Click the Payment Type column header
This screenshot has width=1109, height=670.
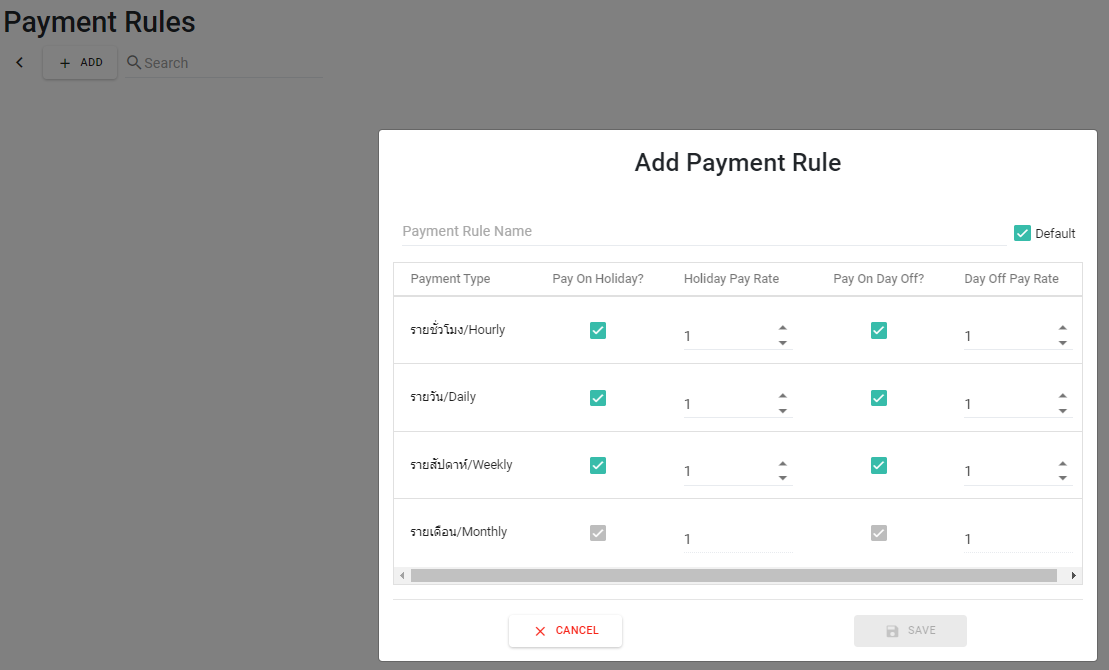pos(451,279)
